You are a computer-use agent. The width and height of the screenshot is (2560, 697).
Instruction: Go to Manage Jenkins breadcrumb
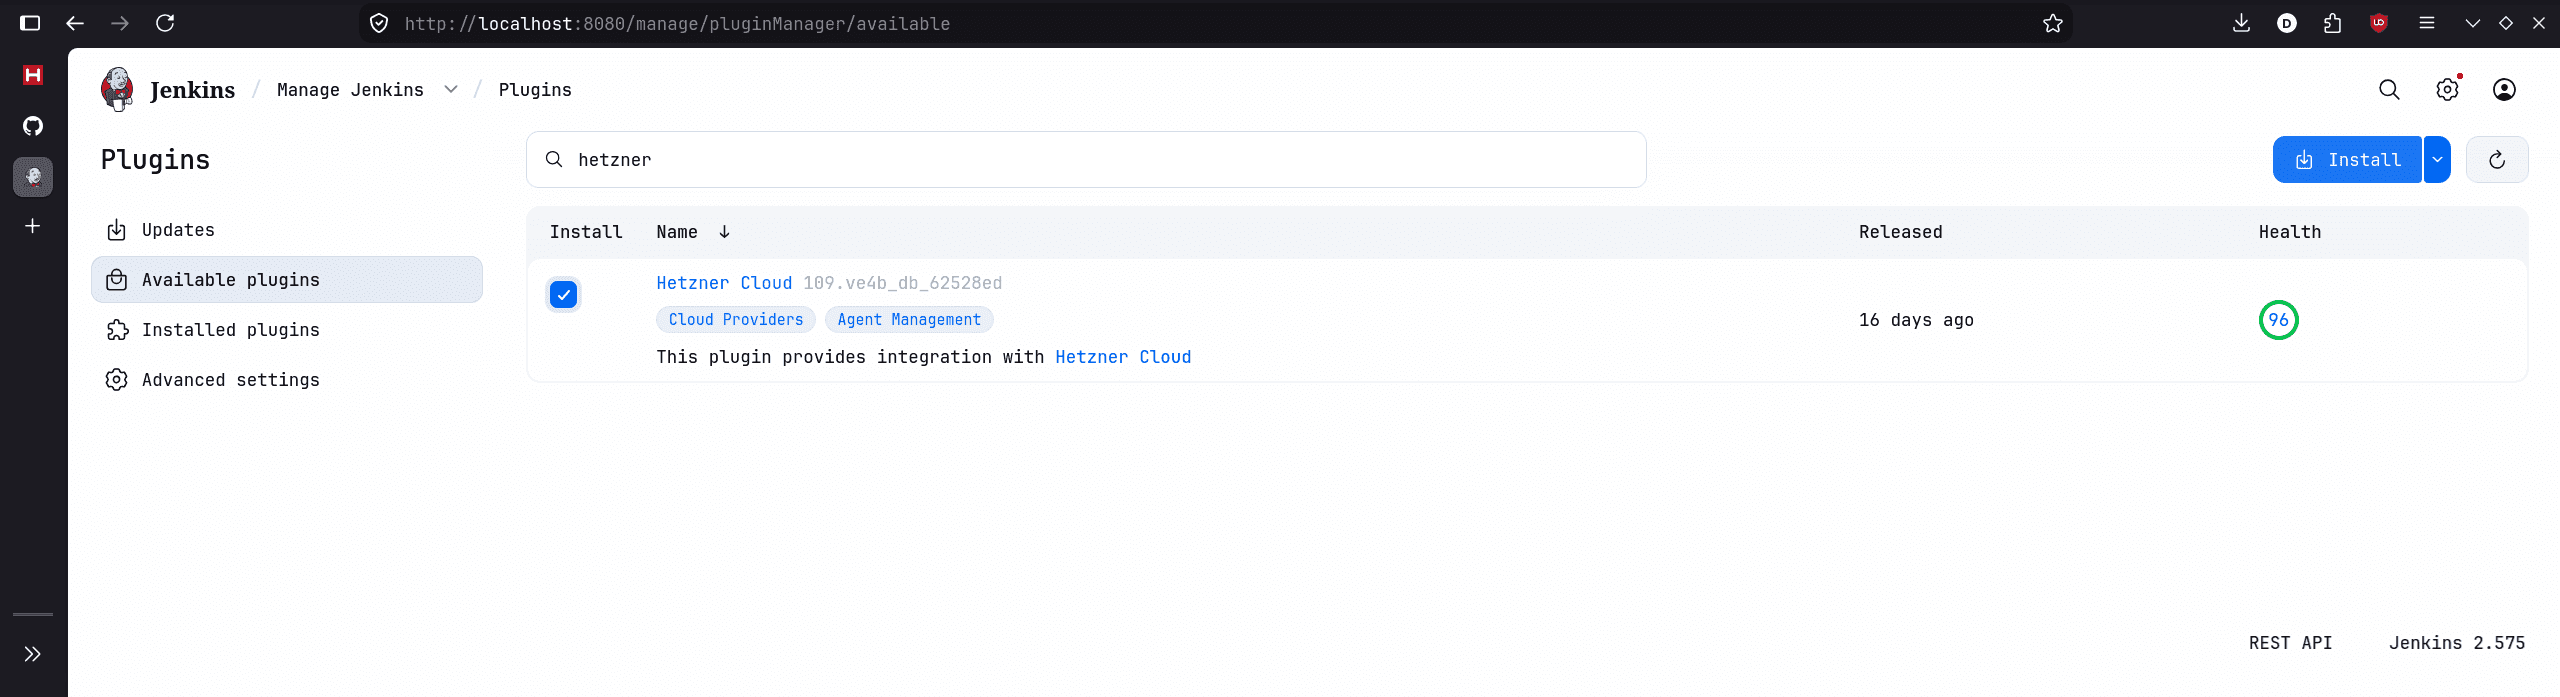(x=350, y=90)
